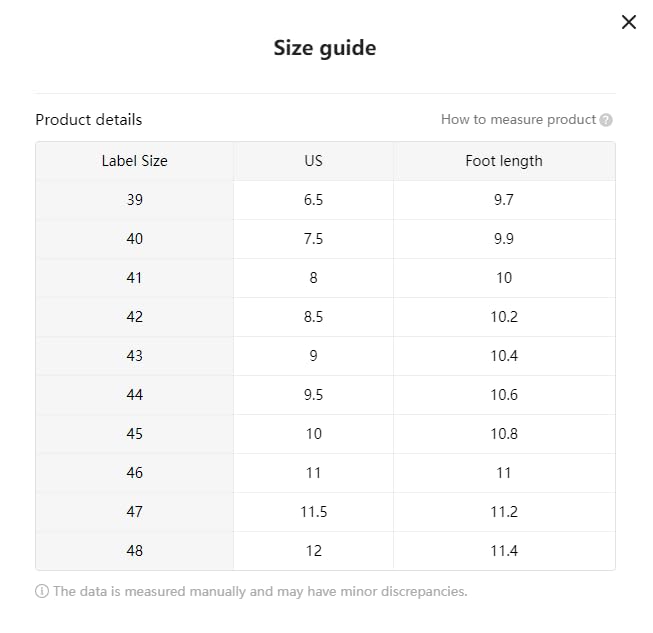653x633 pixels.
Task: Click the Foot length column header
Action: point(504,160)
